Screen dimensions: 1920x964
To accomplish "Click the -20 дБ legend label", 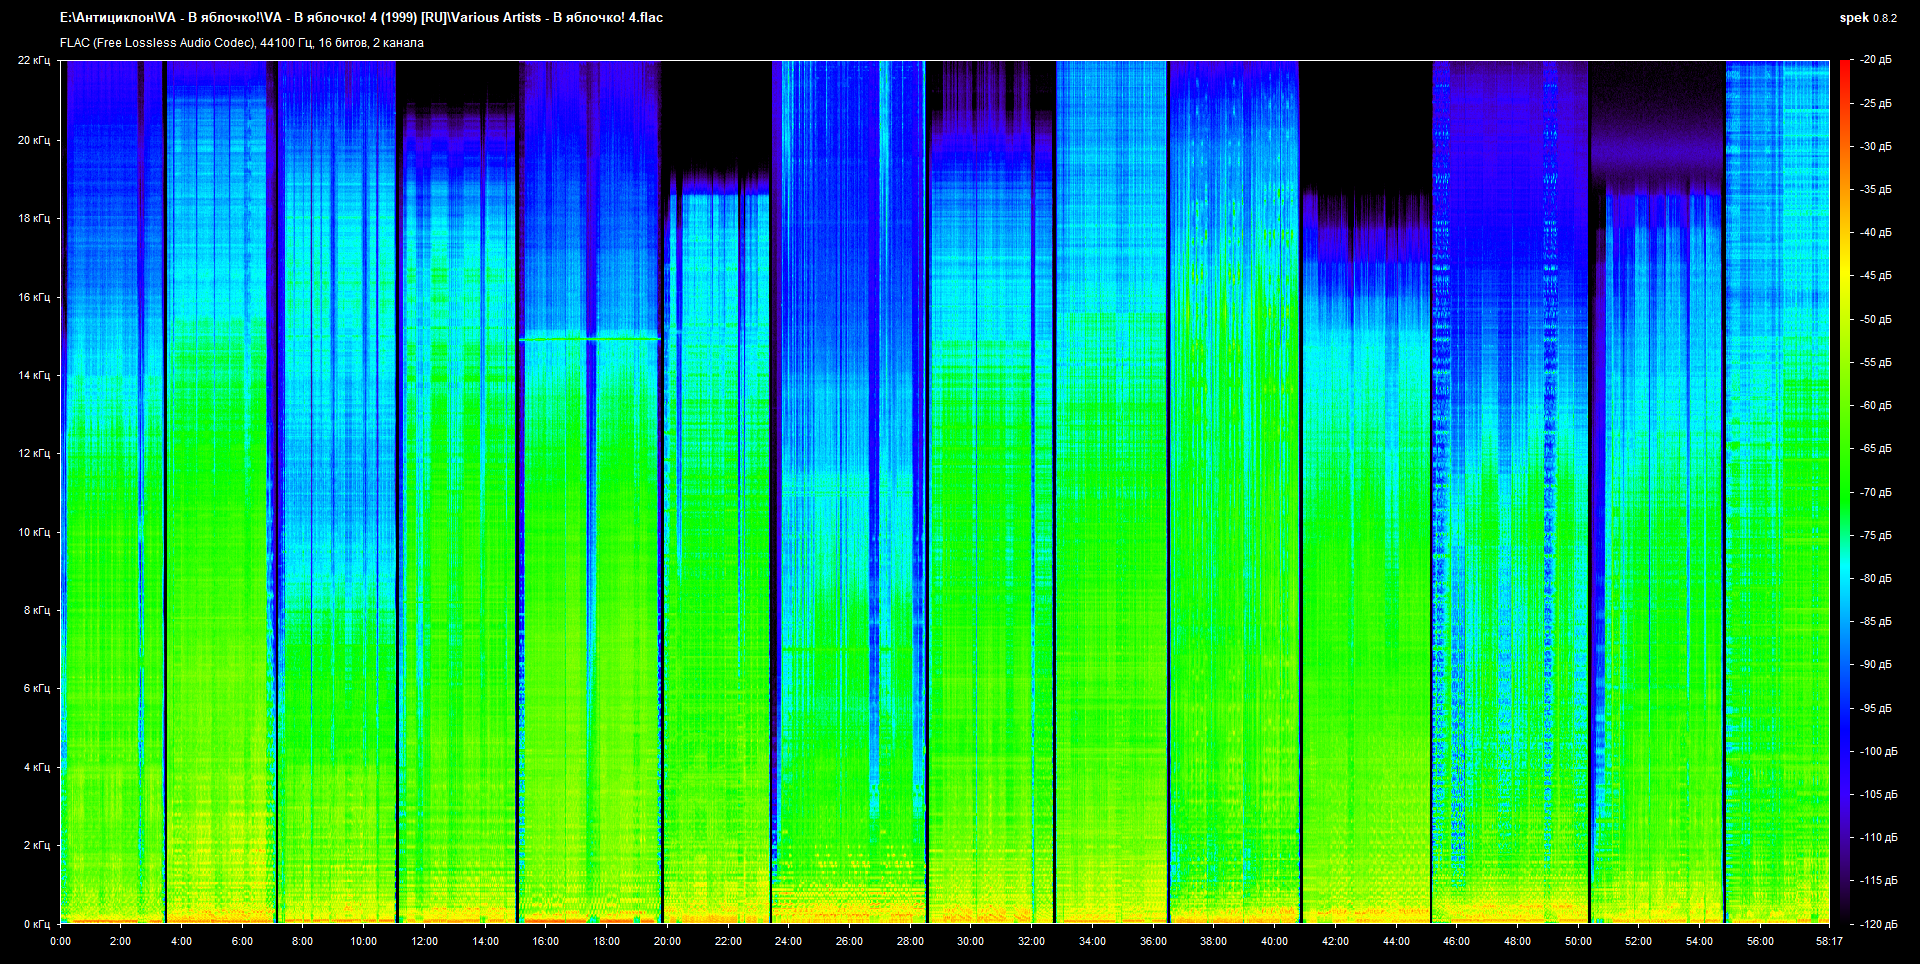I will (x=1876, y=60).
